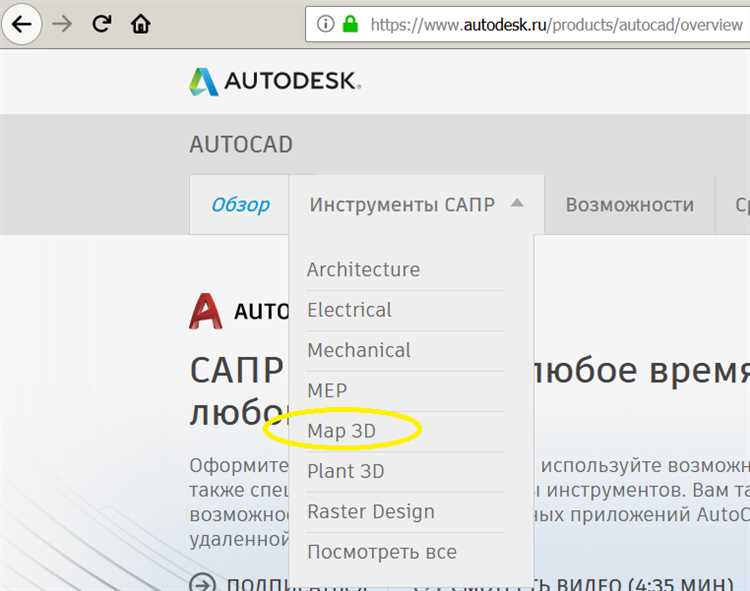The height and width of the screenshot is (591, 750).
Task: Click the red AutoCAD product logo
Action: tap(206, 311)
